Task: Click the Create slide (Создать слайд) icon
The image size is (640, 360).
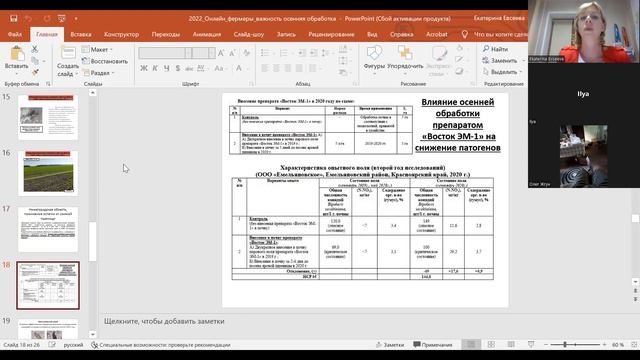Action: [68, 53]
